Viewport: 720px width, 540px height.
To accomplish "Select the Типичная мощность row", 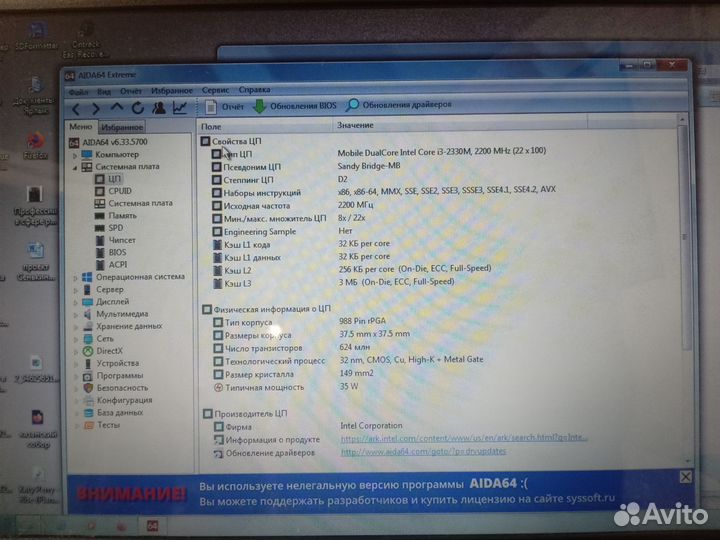I will pos(286,387).
